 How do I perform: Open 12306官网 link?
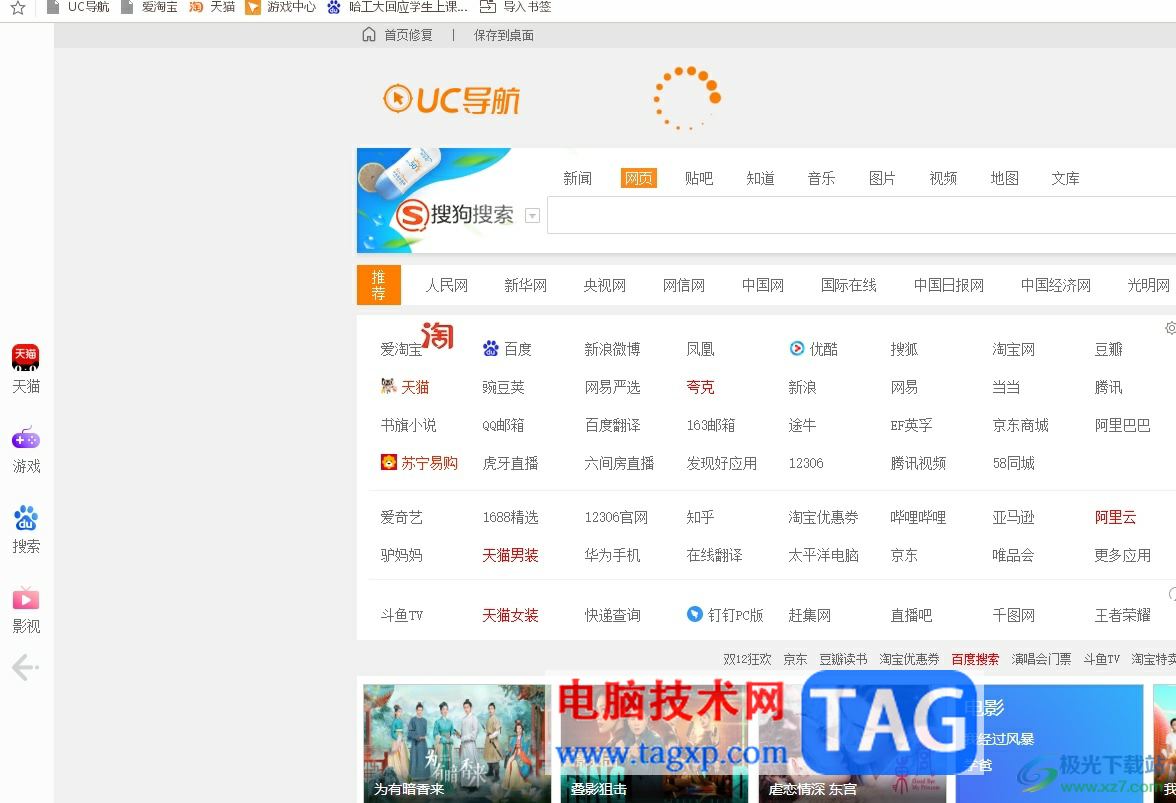pyautogui.click(x=616, y=517)
